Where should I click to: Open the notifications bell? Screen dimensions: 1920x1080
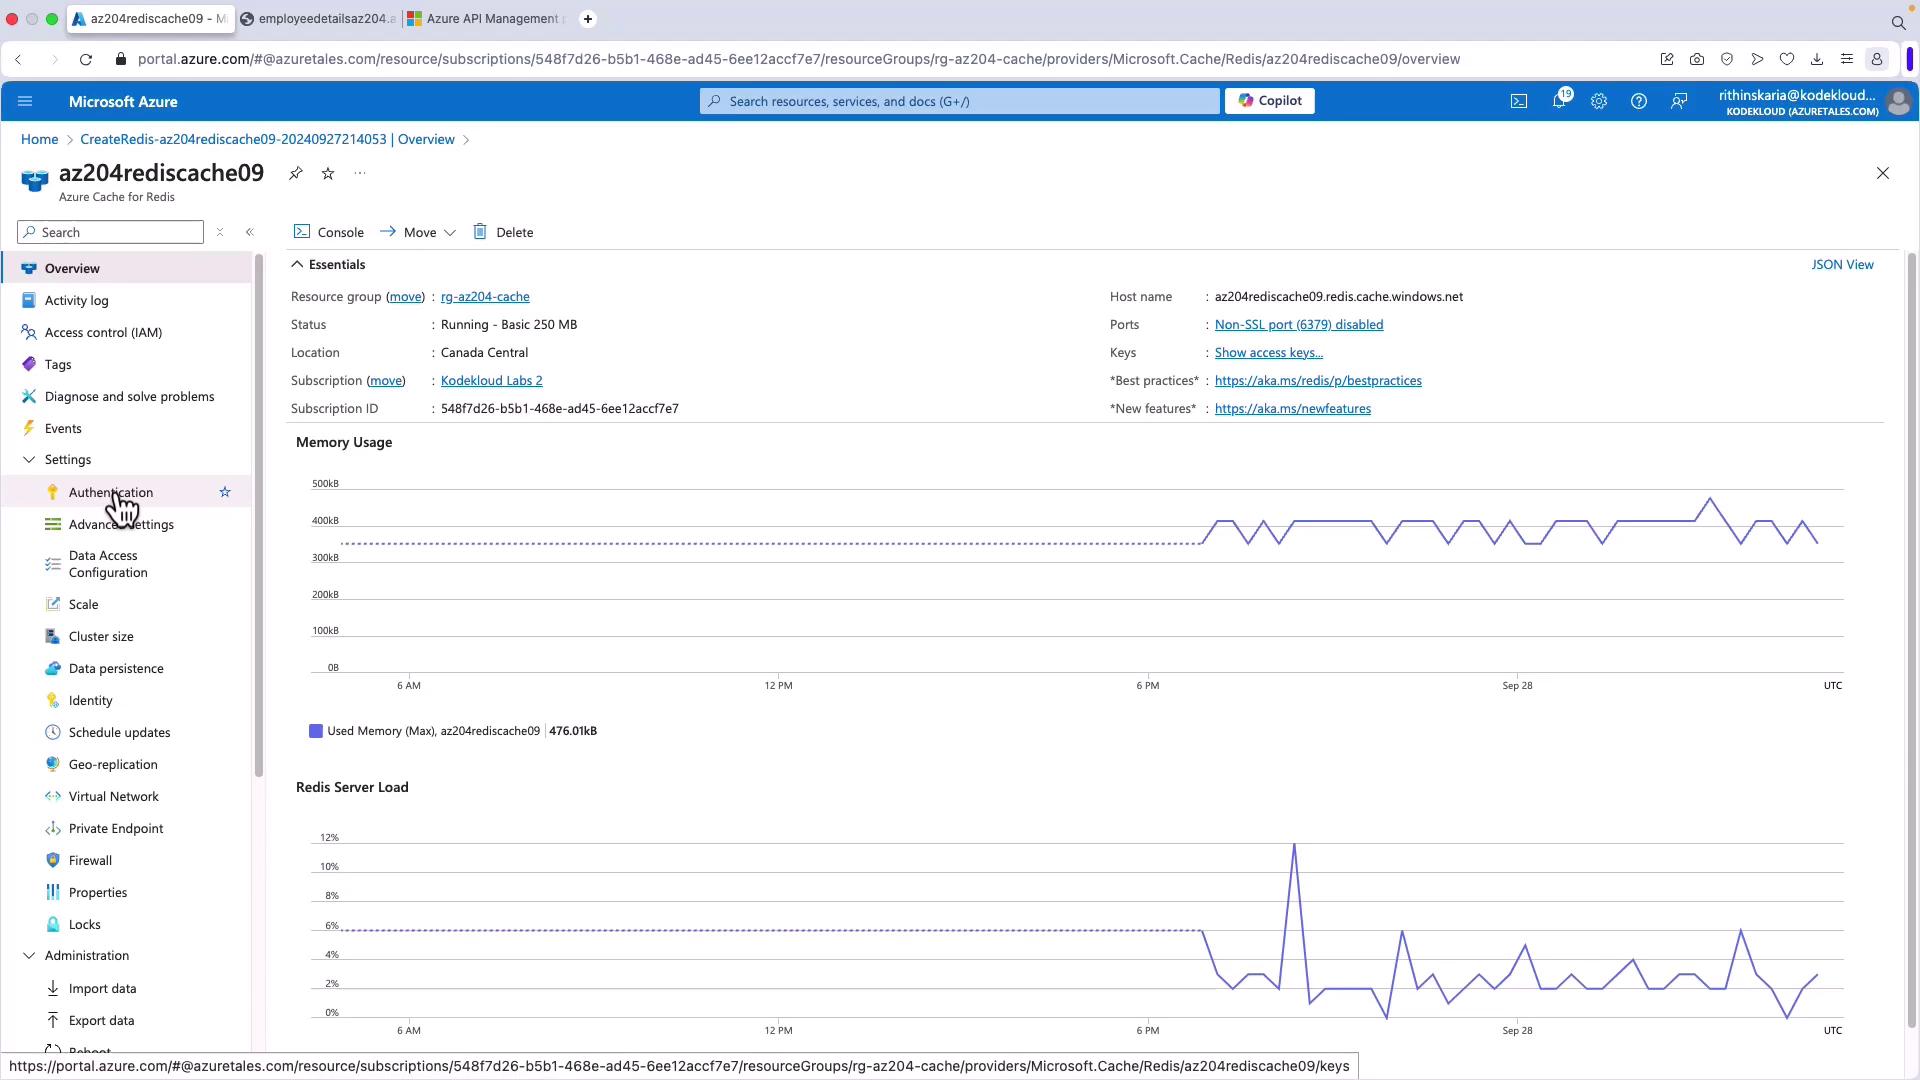coord(1558,101)
